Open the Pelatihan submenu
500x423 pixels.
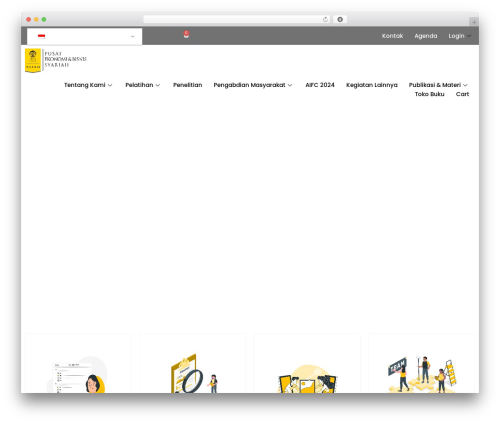(143, 85)
